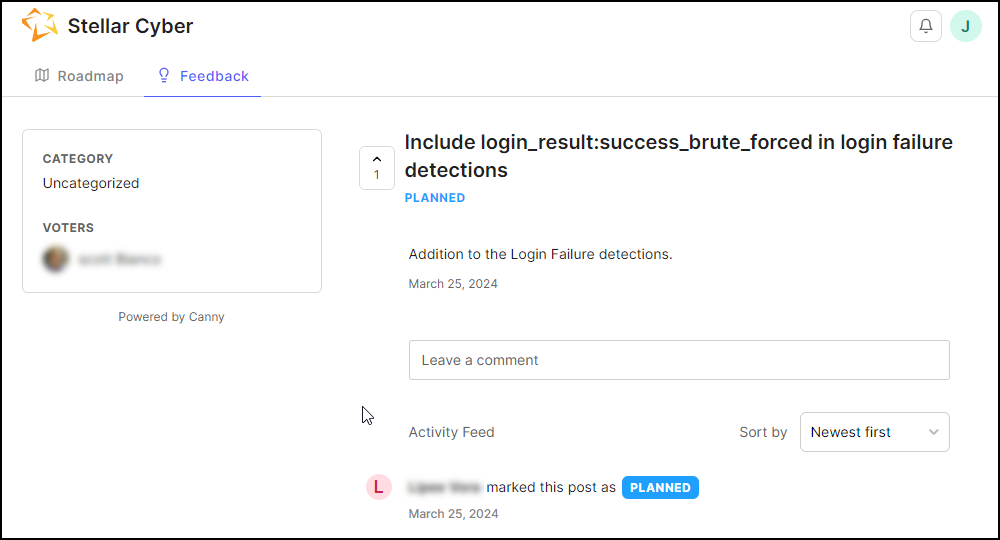Click the blurred name in activity feed
Image resolution: width=1000 pixels, height=540 pixels.
445,488
